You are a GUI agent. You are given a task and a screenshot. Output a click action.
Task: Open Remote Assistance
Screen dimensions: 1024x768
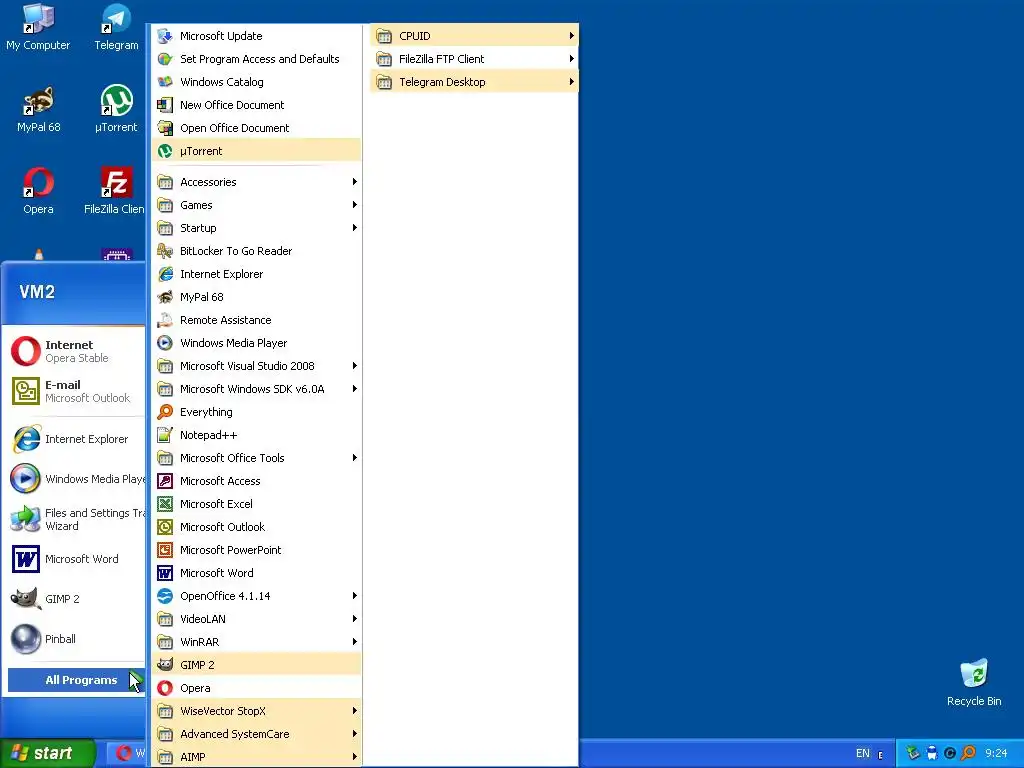coord(256,320)
